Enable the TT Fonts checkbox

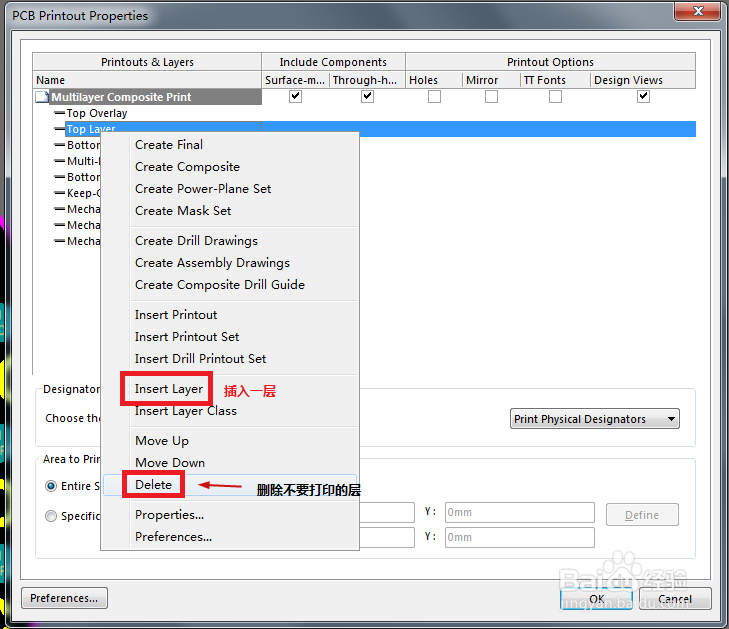pos(555,96)
